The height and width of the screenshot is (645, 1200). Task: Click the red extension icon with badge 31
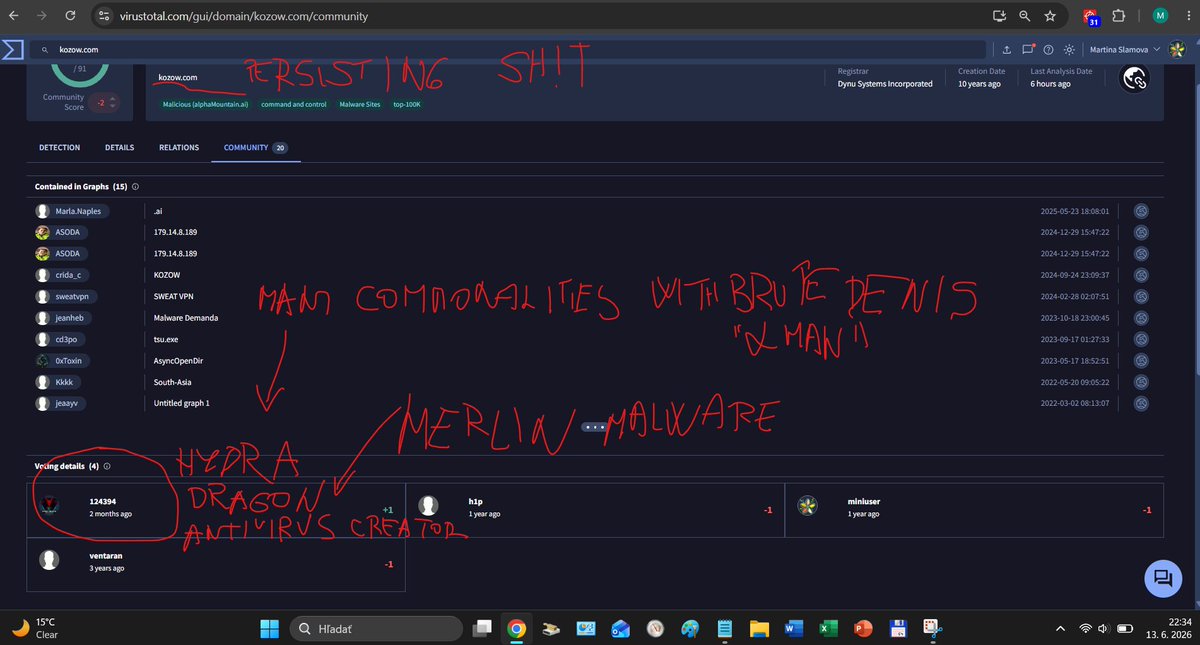point(1090,17)
